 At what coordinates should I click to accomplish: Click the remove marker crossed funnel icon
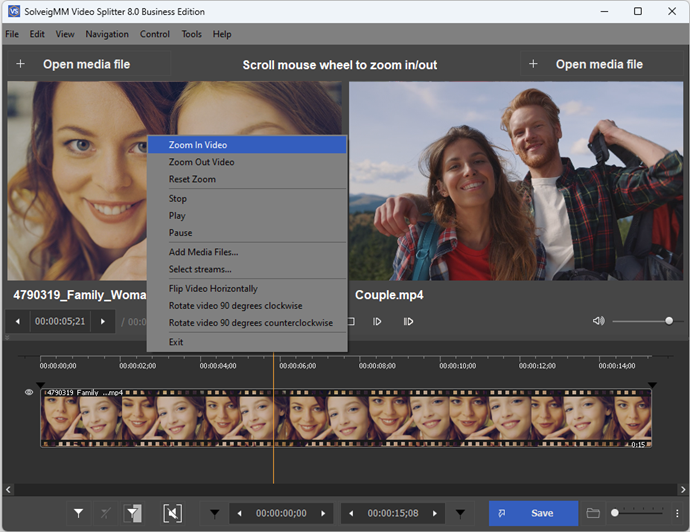click(x=106, y=513)
